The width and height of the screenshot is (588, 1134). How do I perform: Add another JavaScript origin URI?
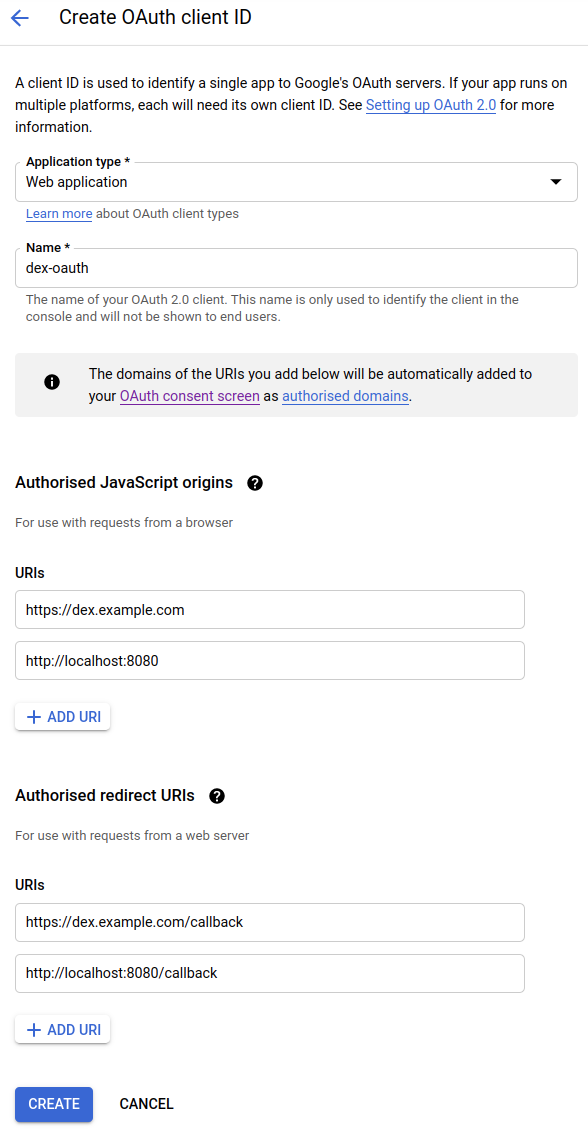[62, 716]
